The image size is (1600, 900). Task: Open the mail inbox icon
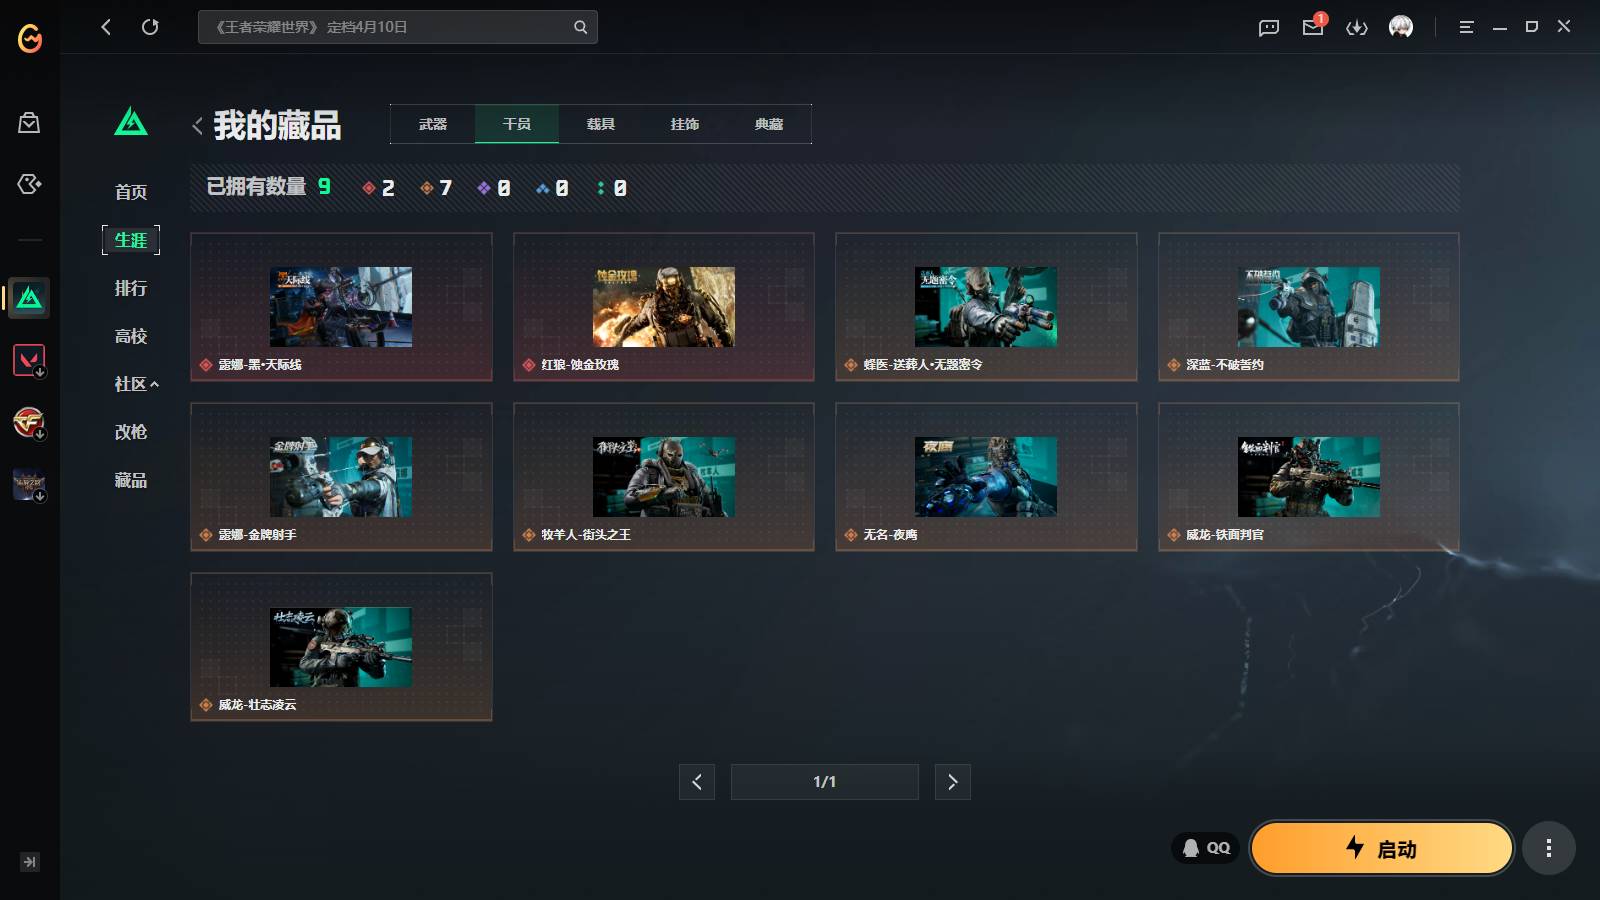coord(1313,27)
